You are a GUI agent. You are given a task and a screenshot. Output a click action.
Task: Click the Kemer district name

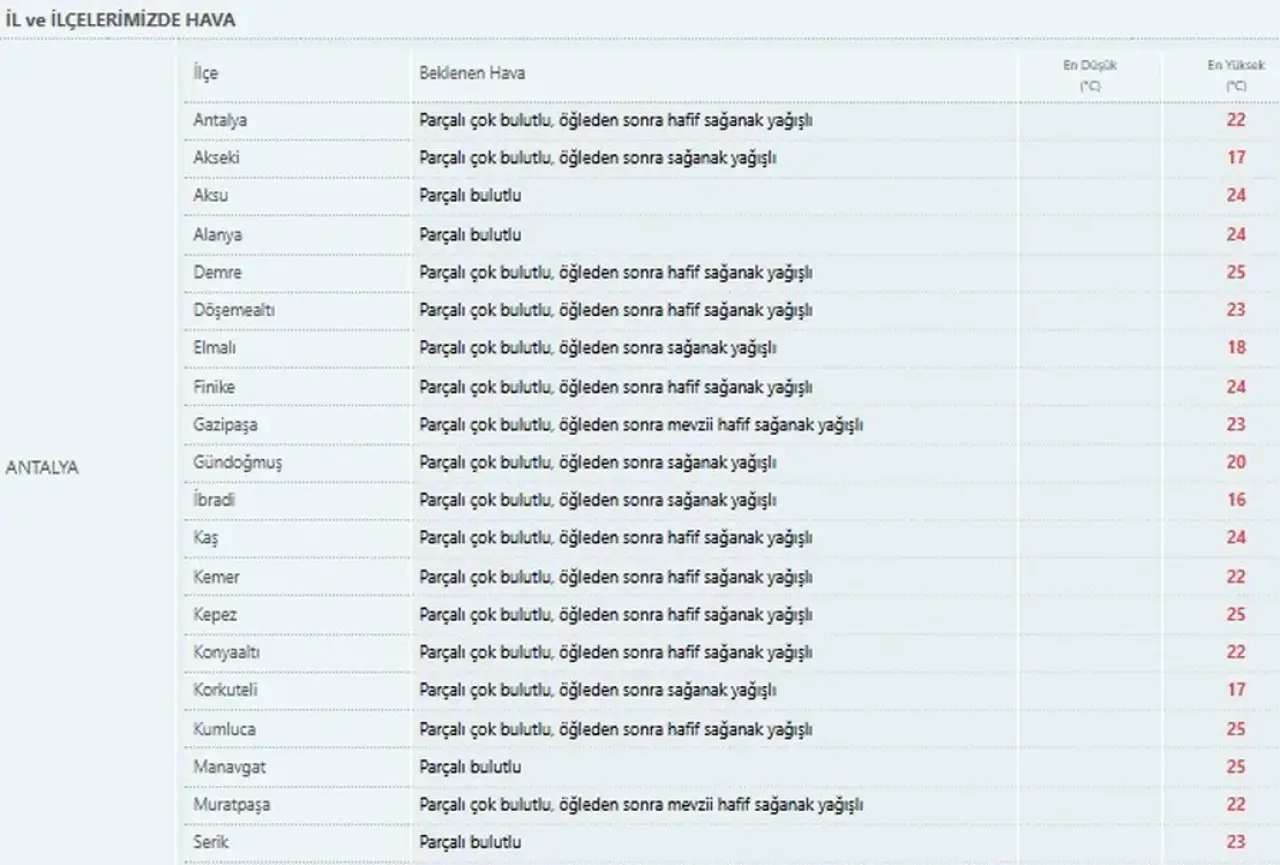[x=216, y=577]
